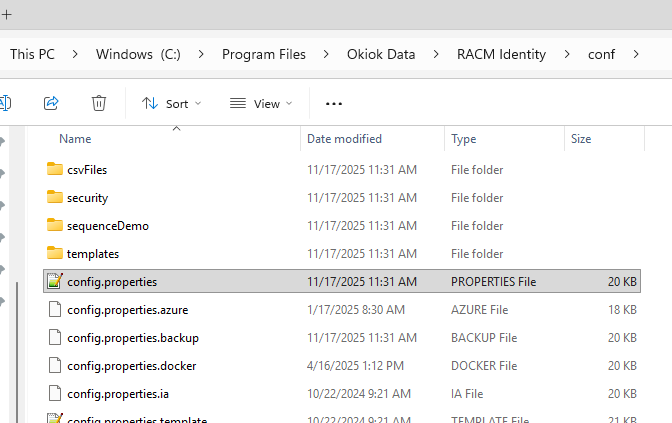Open the Sort dropdown menu
This screenshot has height=423, width=672.
[171, 103]
